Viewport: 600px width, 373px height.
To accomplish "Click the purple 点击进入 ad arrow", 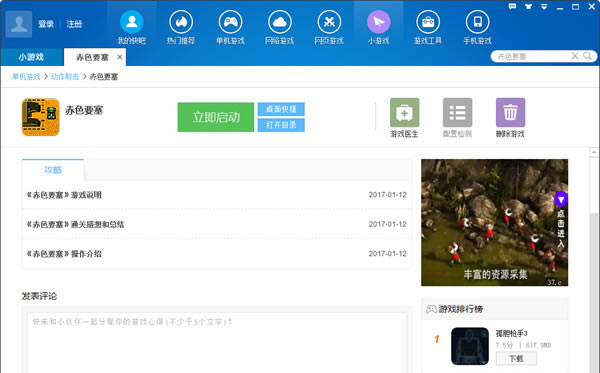I will (561, 199).
